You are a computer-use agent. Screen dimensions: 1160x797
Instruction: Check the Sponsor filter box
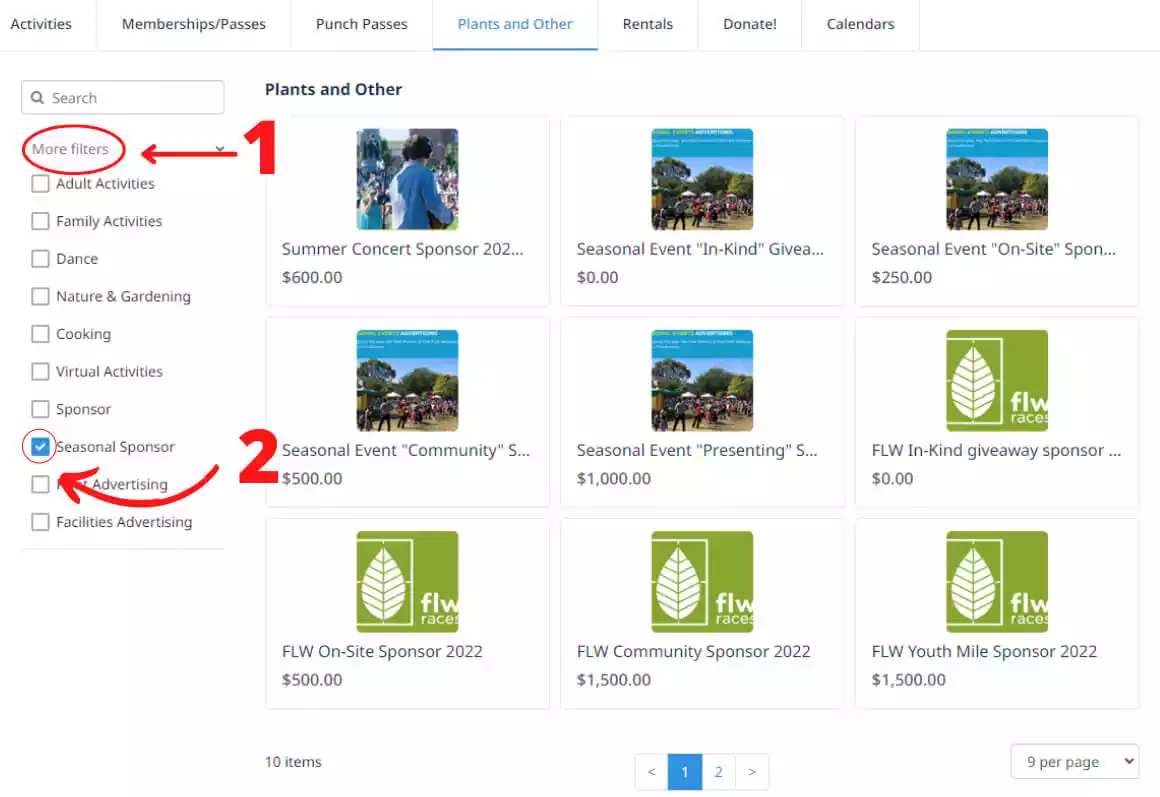(x=40, y=409)
